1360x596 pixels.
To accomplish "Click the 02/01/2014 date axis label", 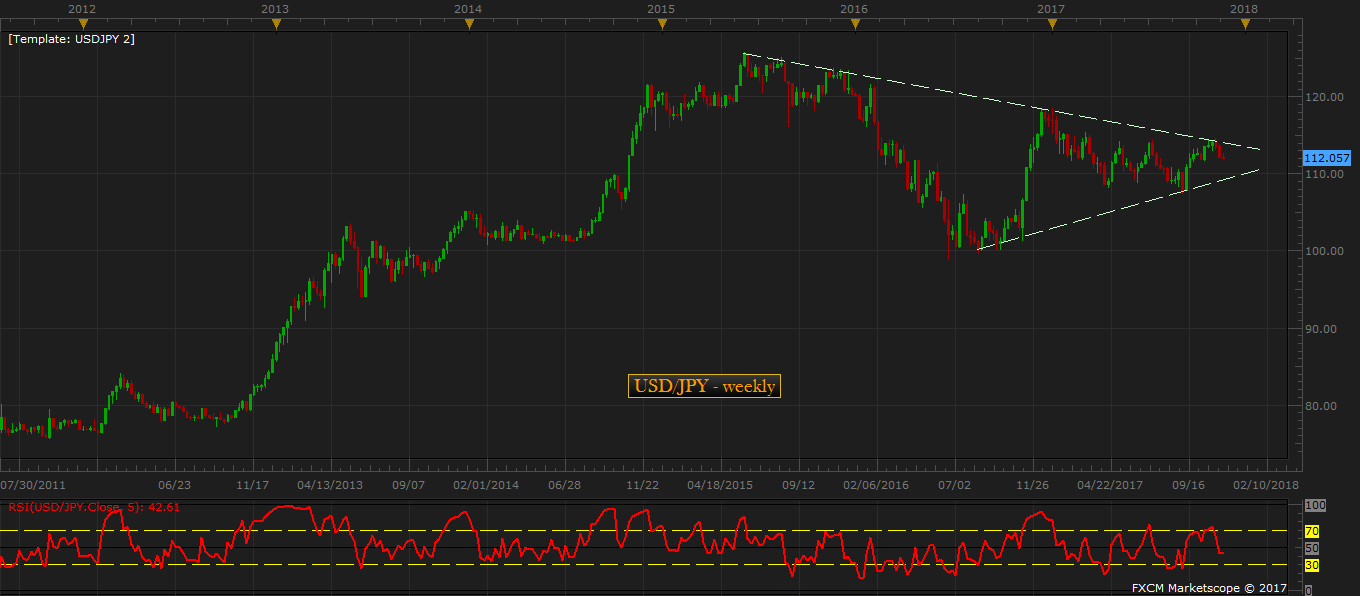I will (x=486, y=485).
